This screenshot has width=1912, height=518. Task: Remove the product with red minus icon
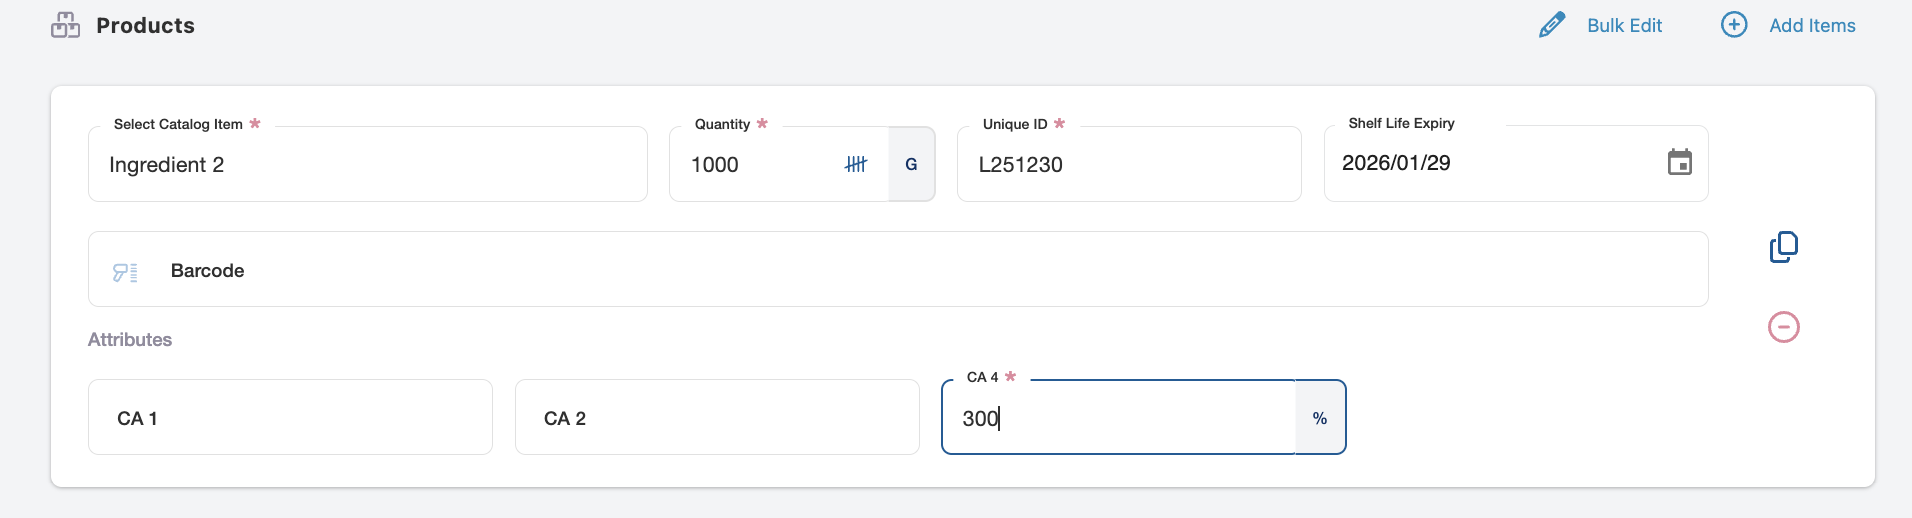pos(1783,327)
